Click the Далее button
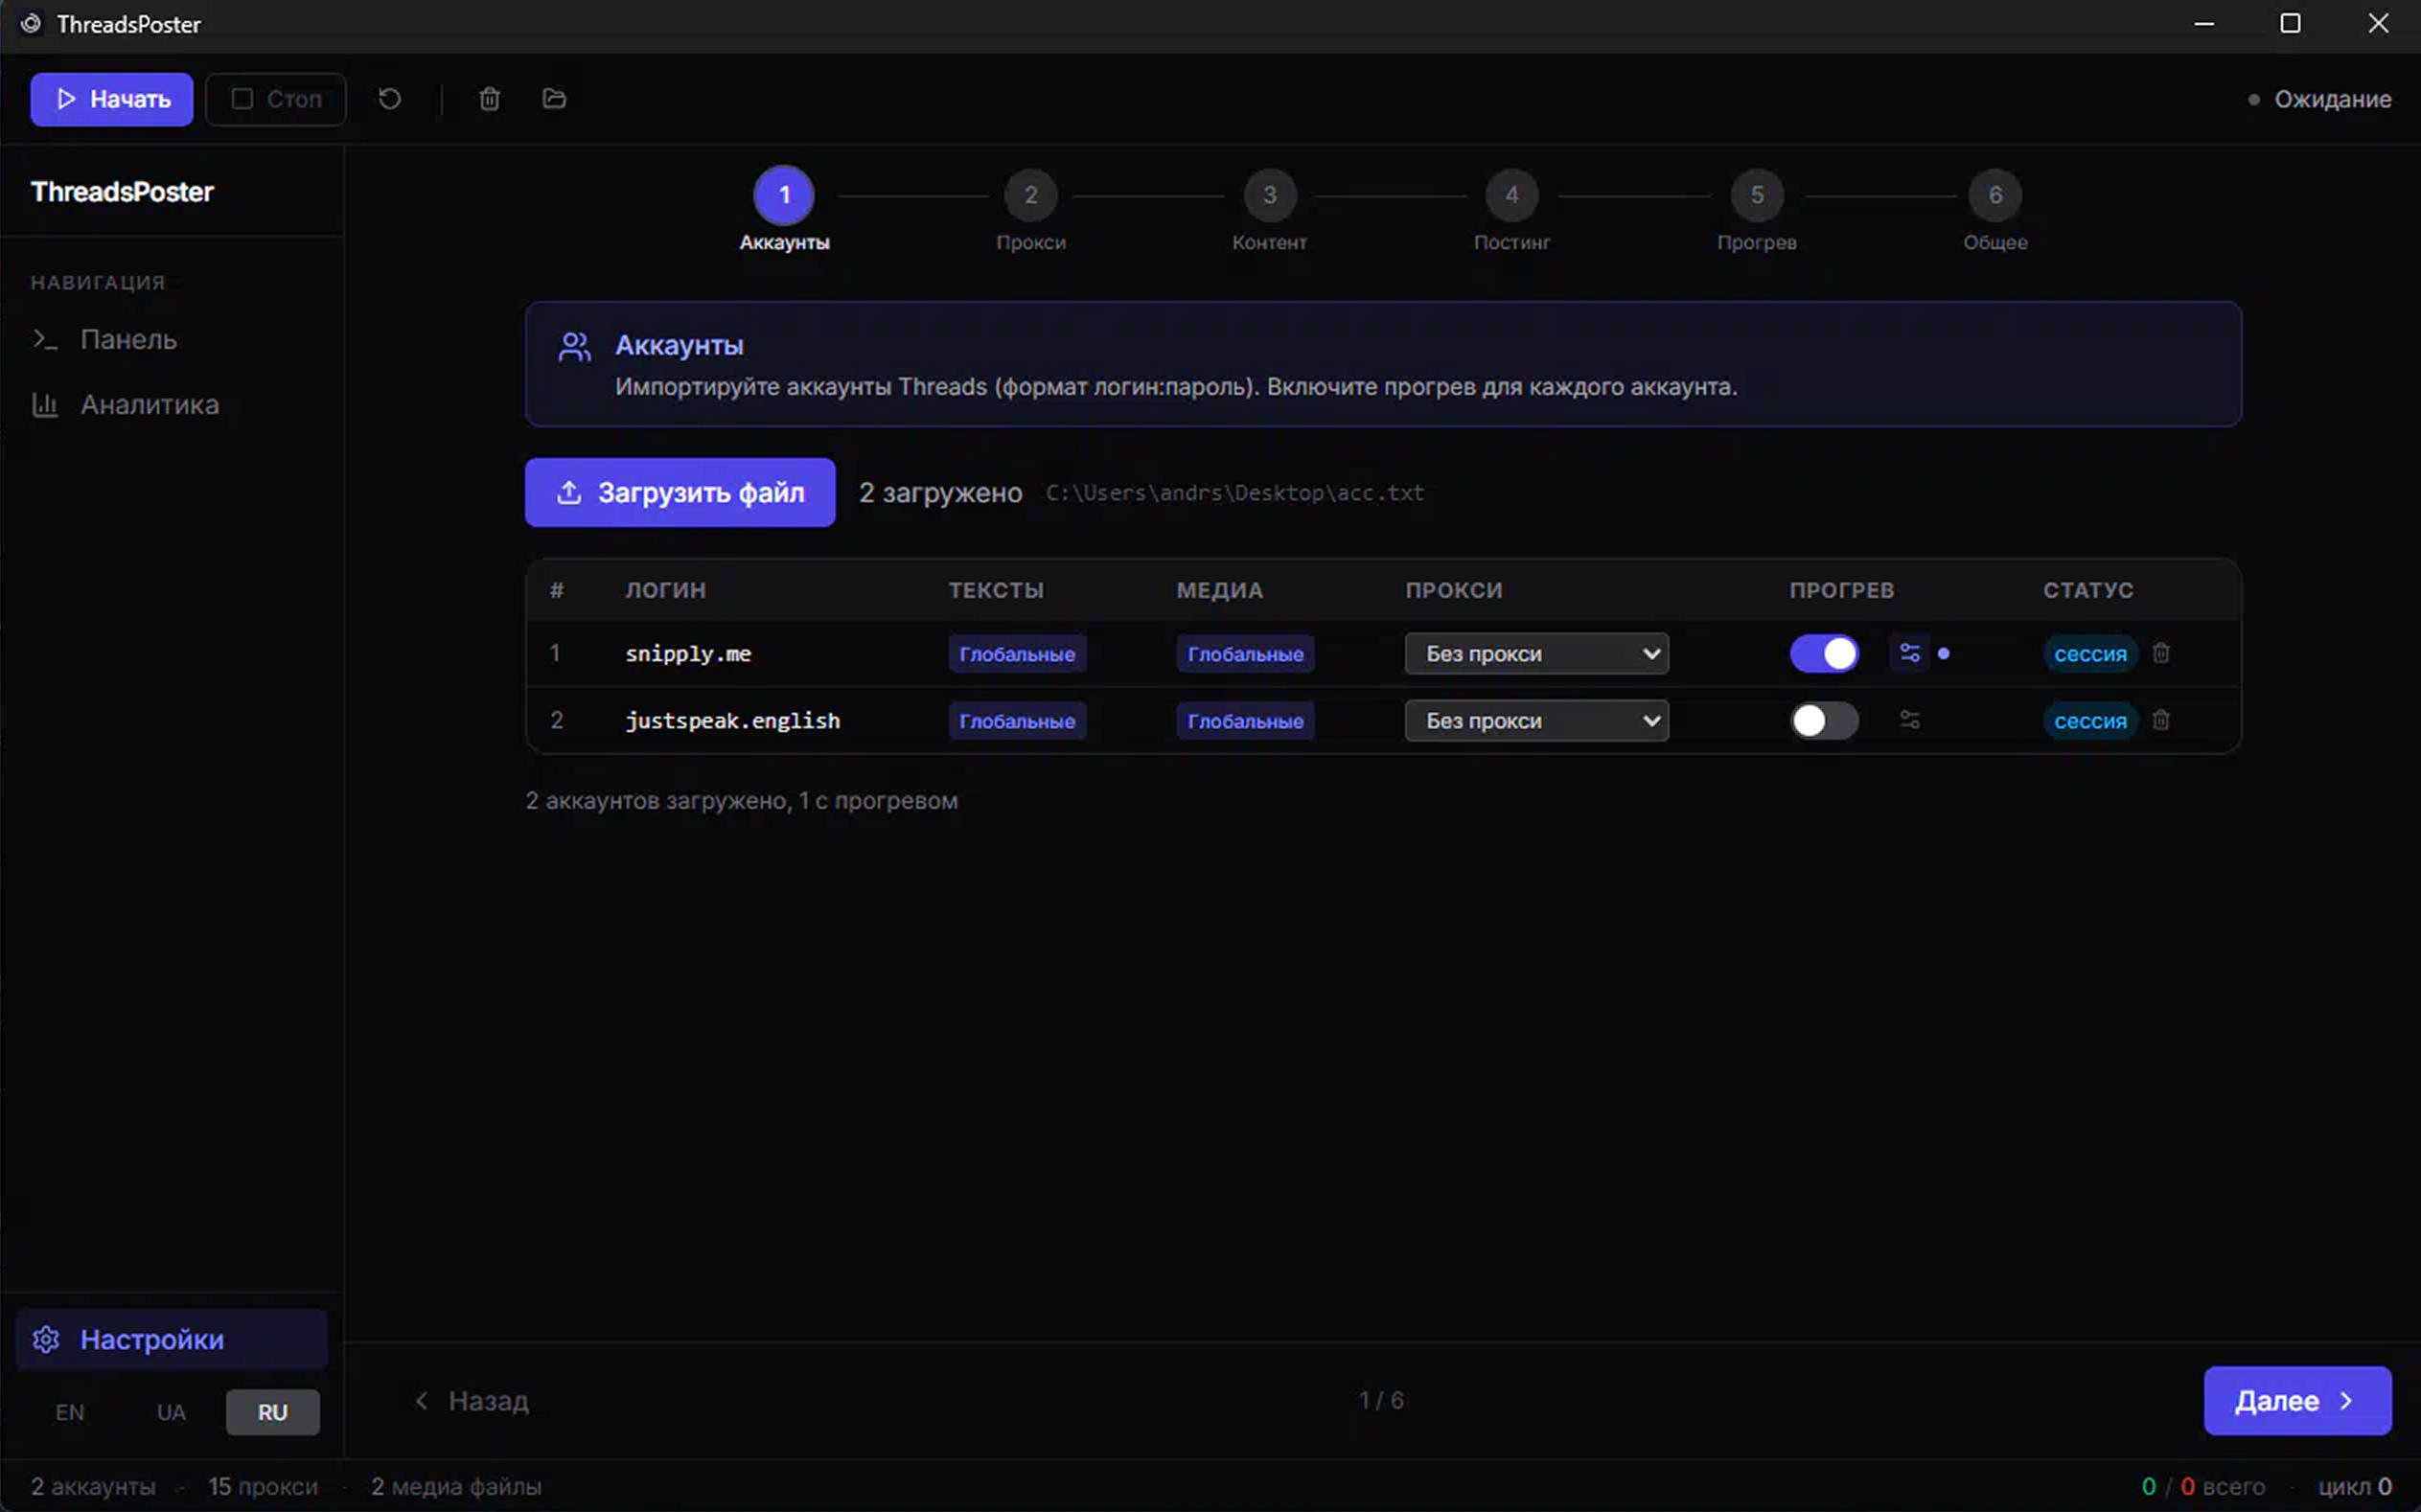The width and height of the screenshot is (2421, 1512). tap(2296, 1400)
